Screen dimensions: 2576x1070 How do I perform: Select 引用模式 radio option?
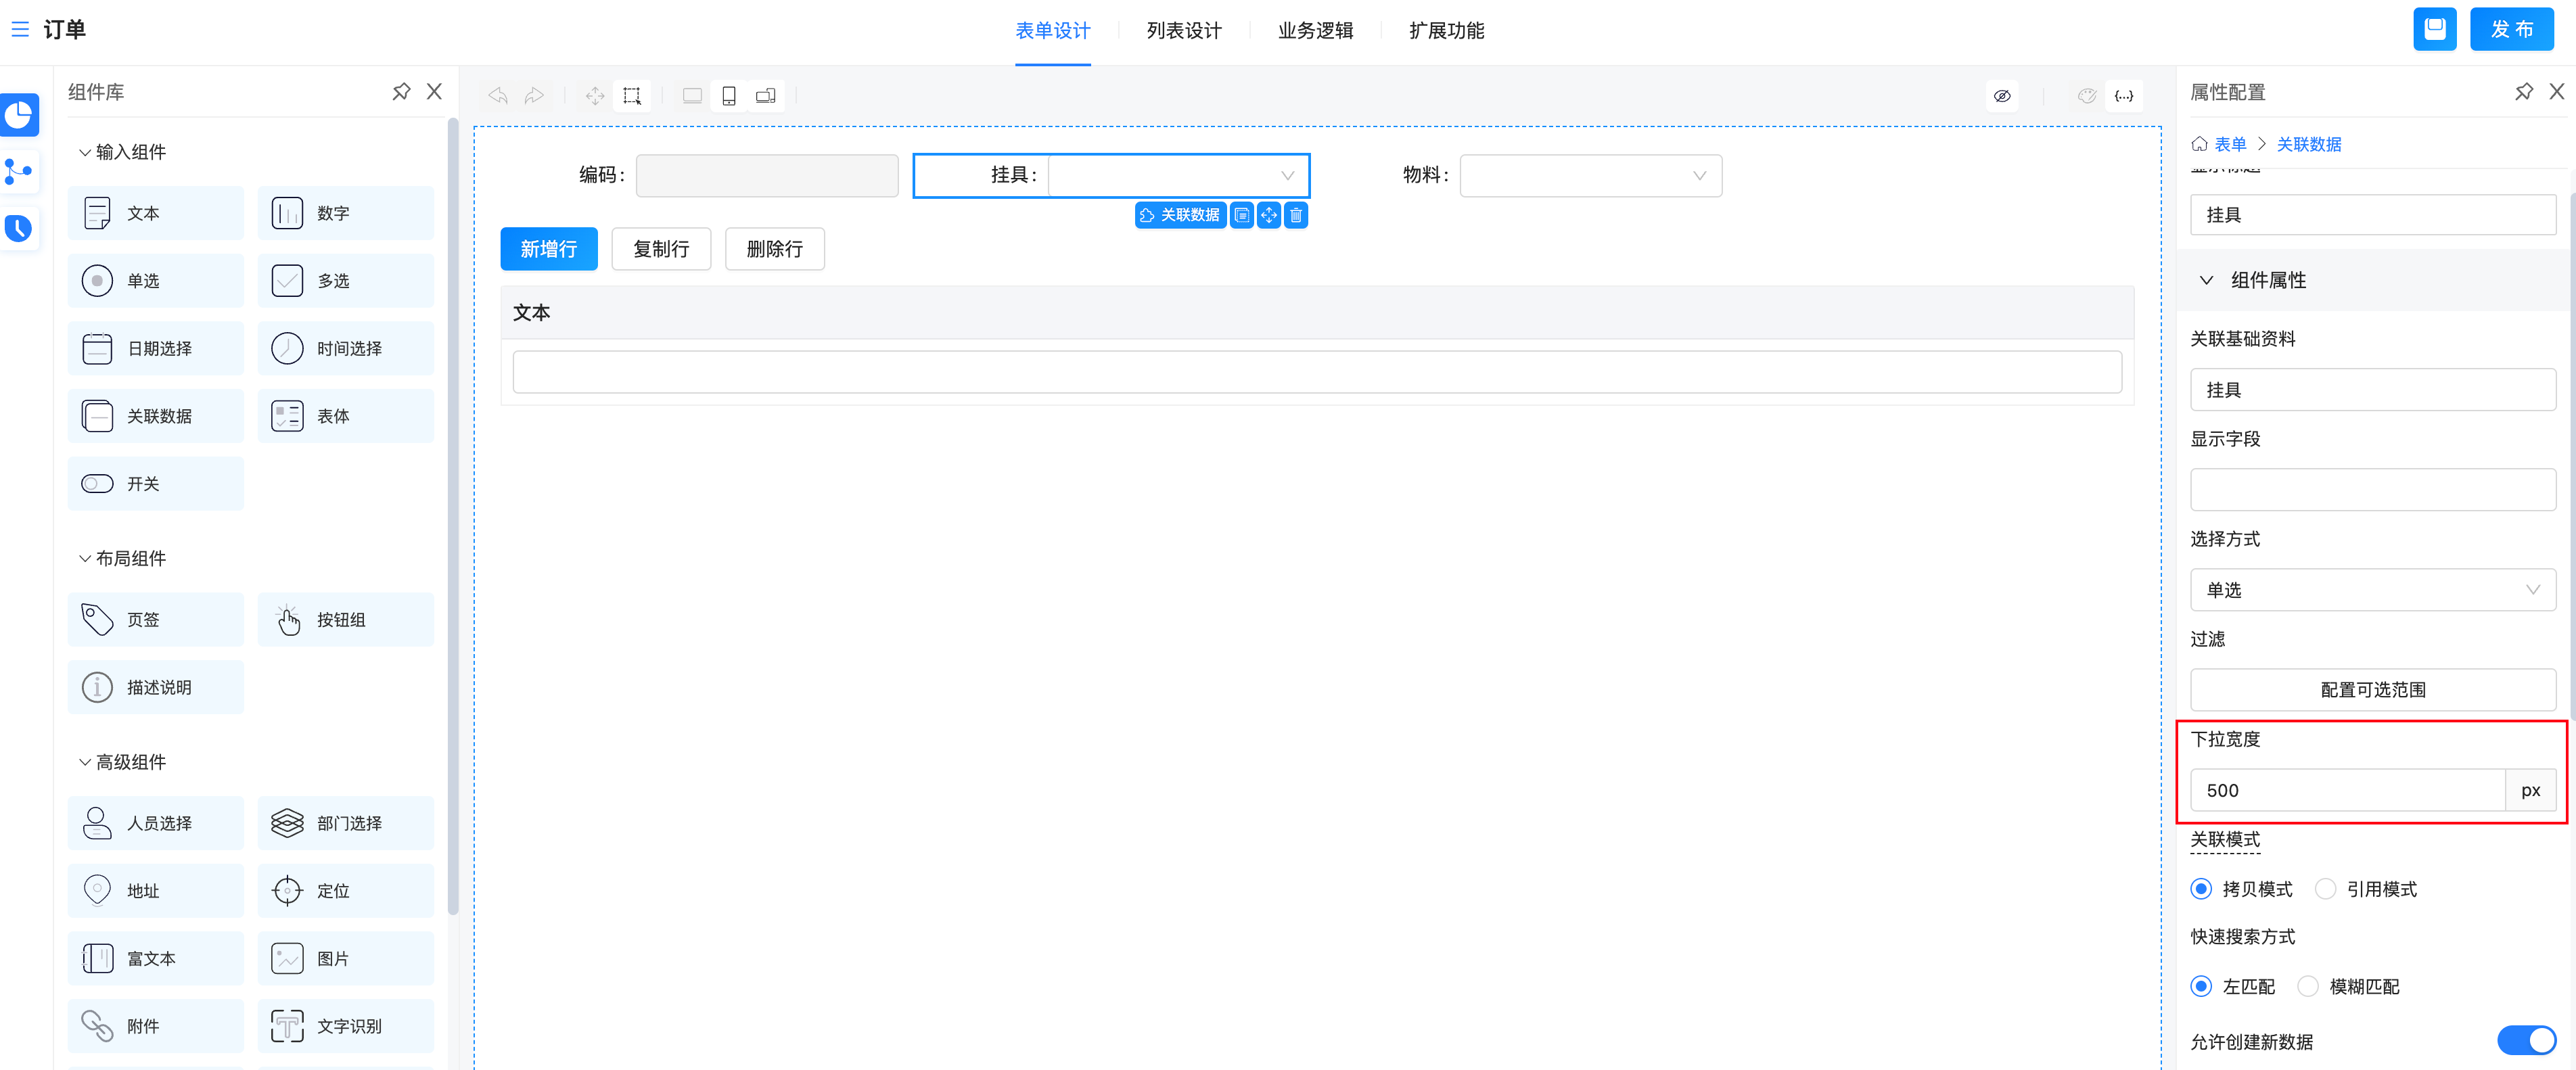click(x=2326, y=889)
